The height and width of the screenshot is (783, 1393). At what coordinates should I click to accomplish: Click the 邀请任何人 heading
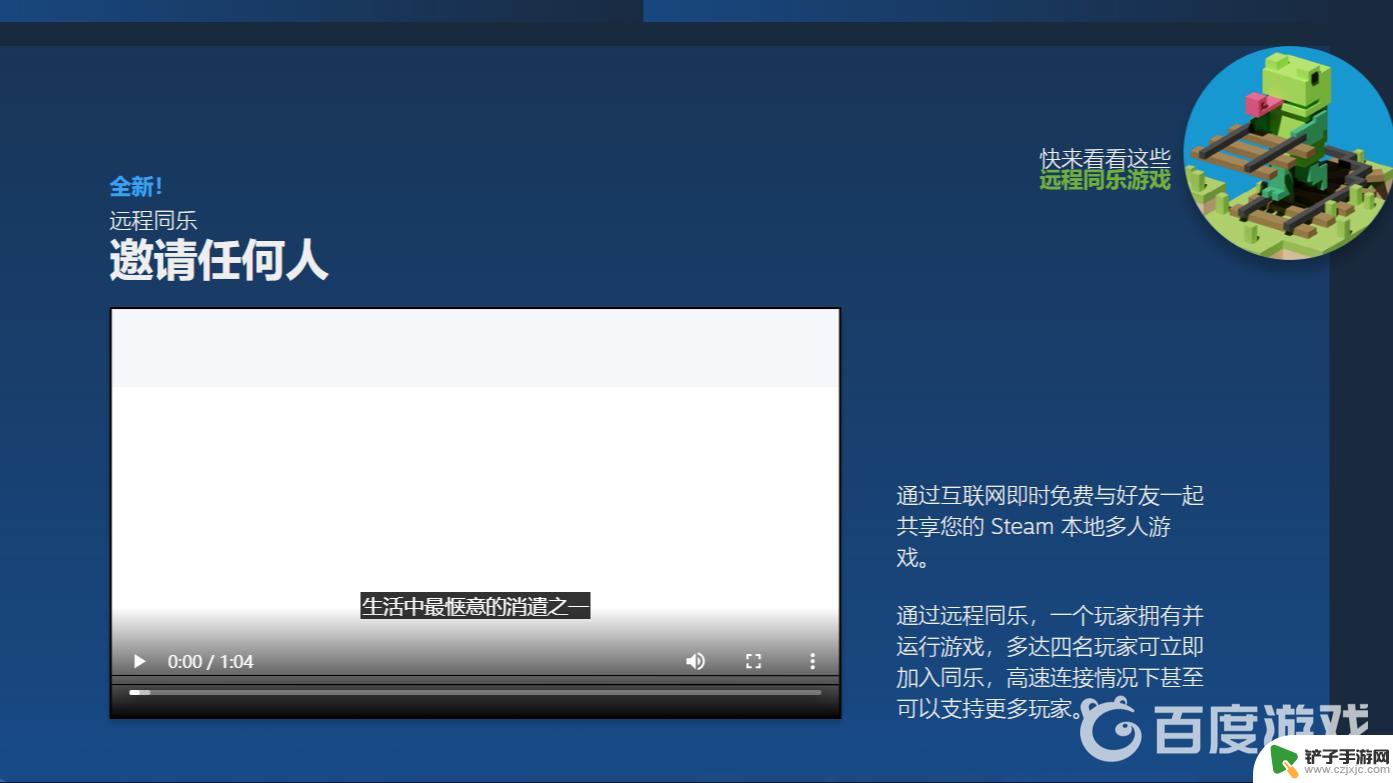point(218,260)
